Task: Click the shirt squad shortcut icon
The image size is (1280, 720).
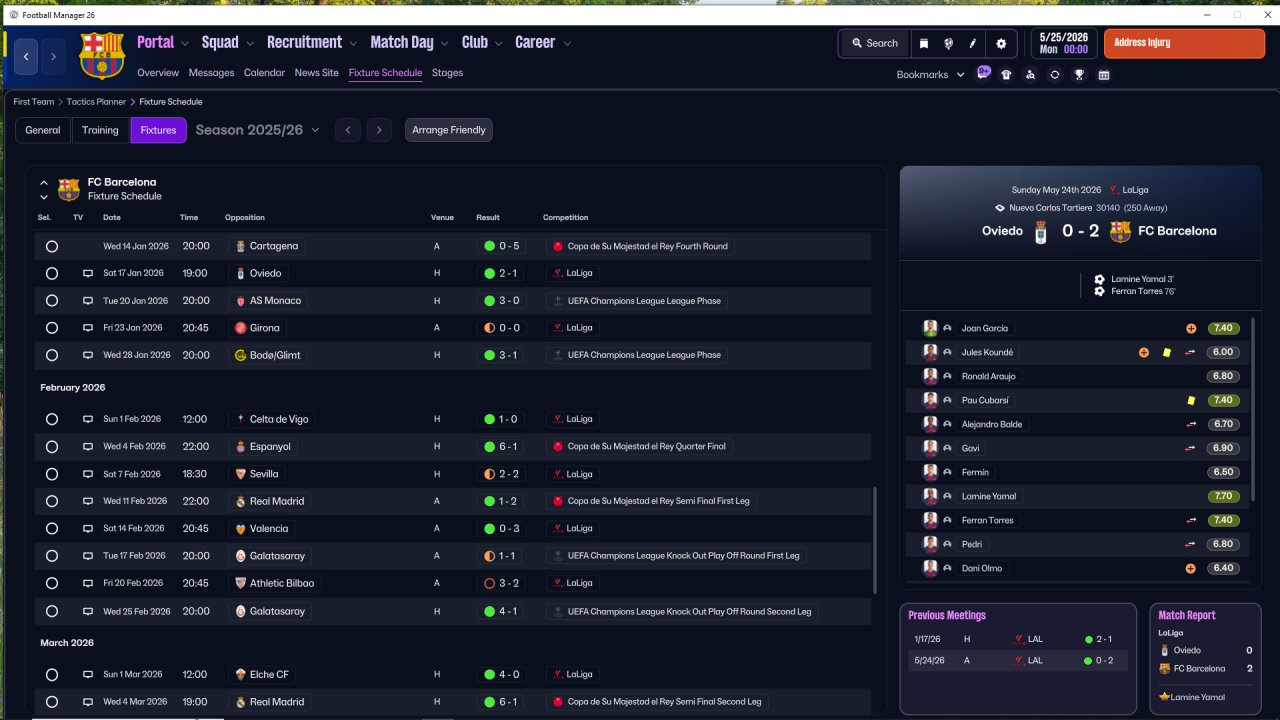Action: (1006, 74)
